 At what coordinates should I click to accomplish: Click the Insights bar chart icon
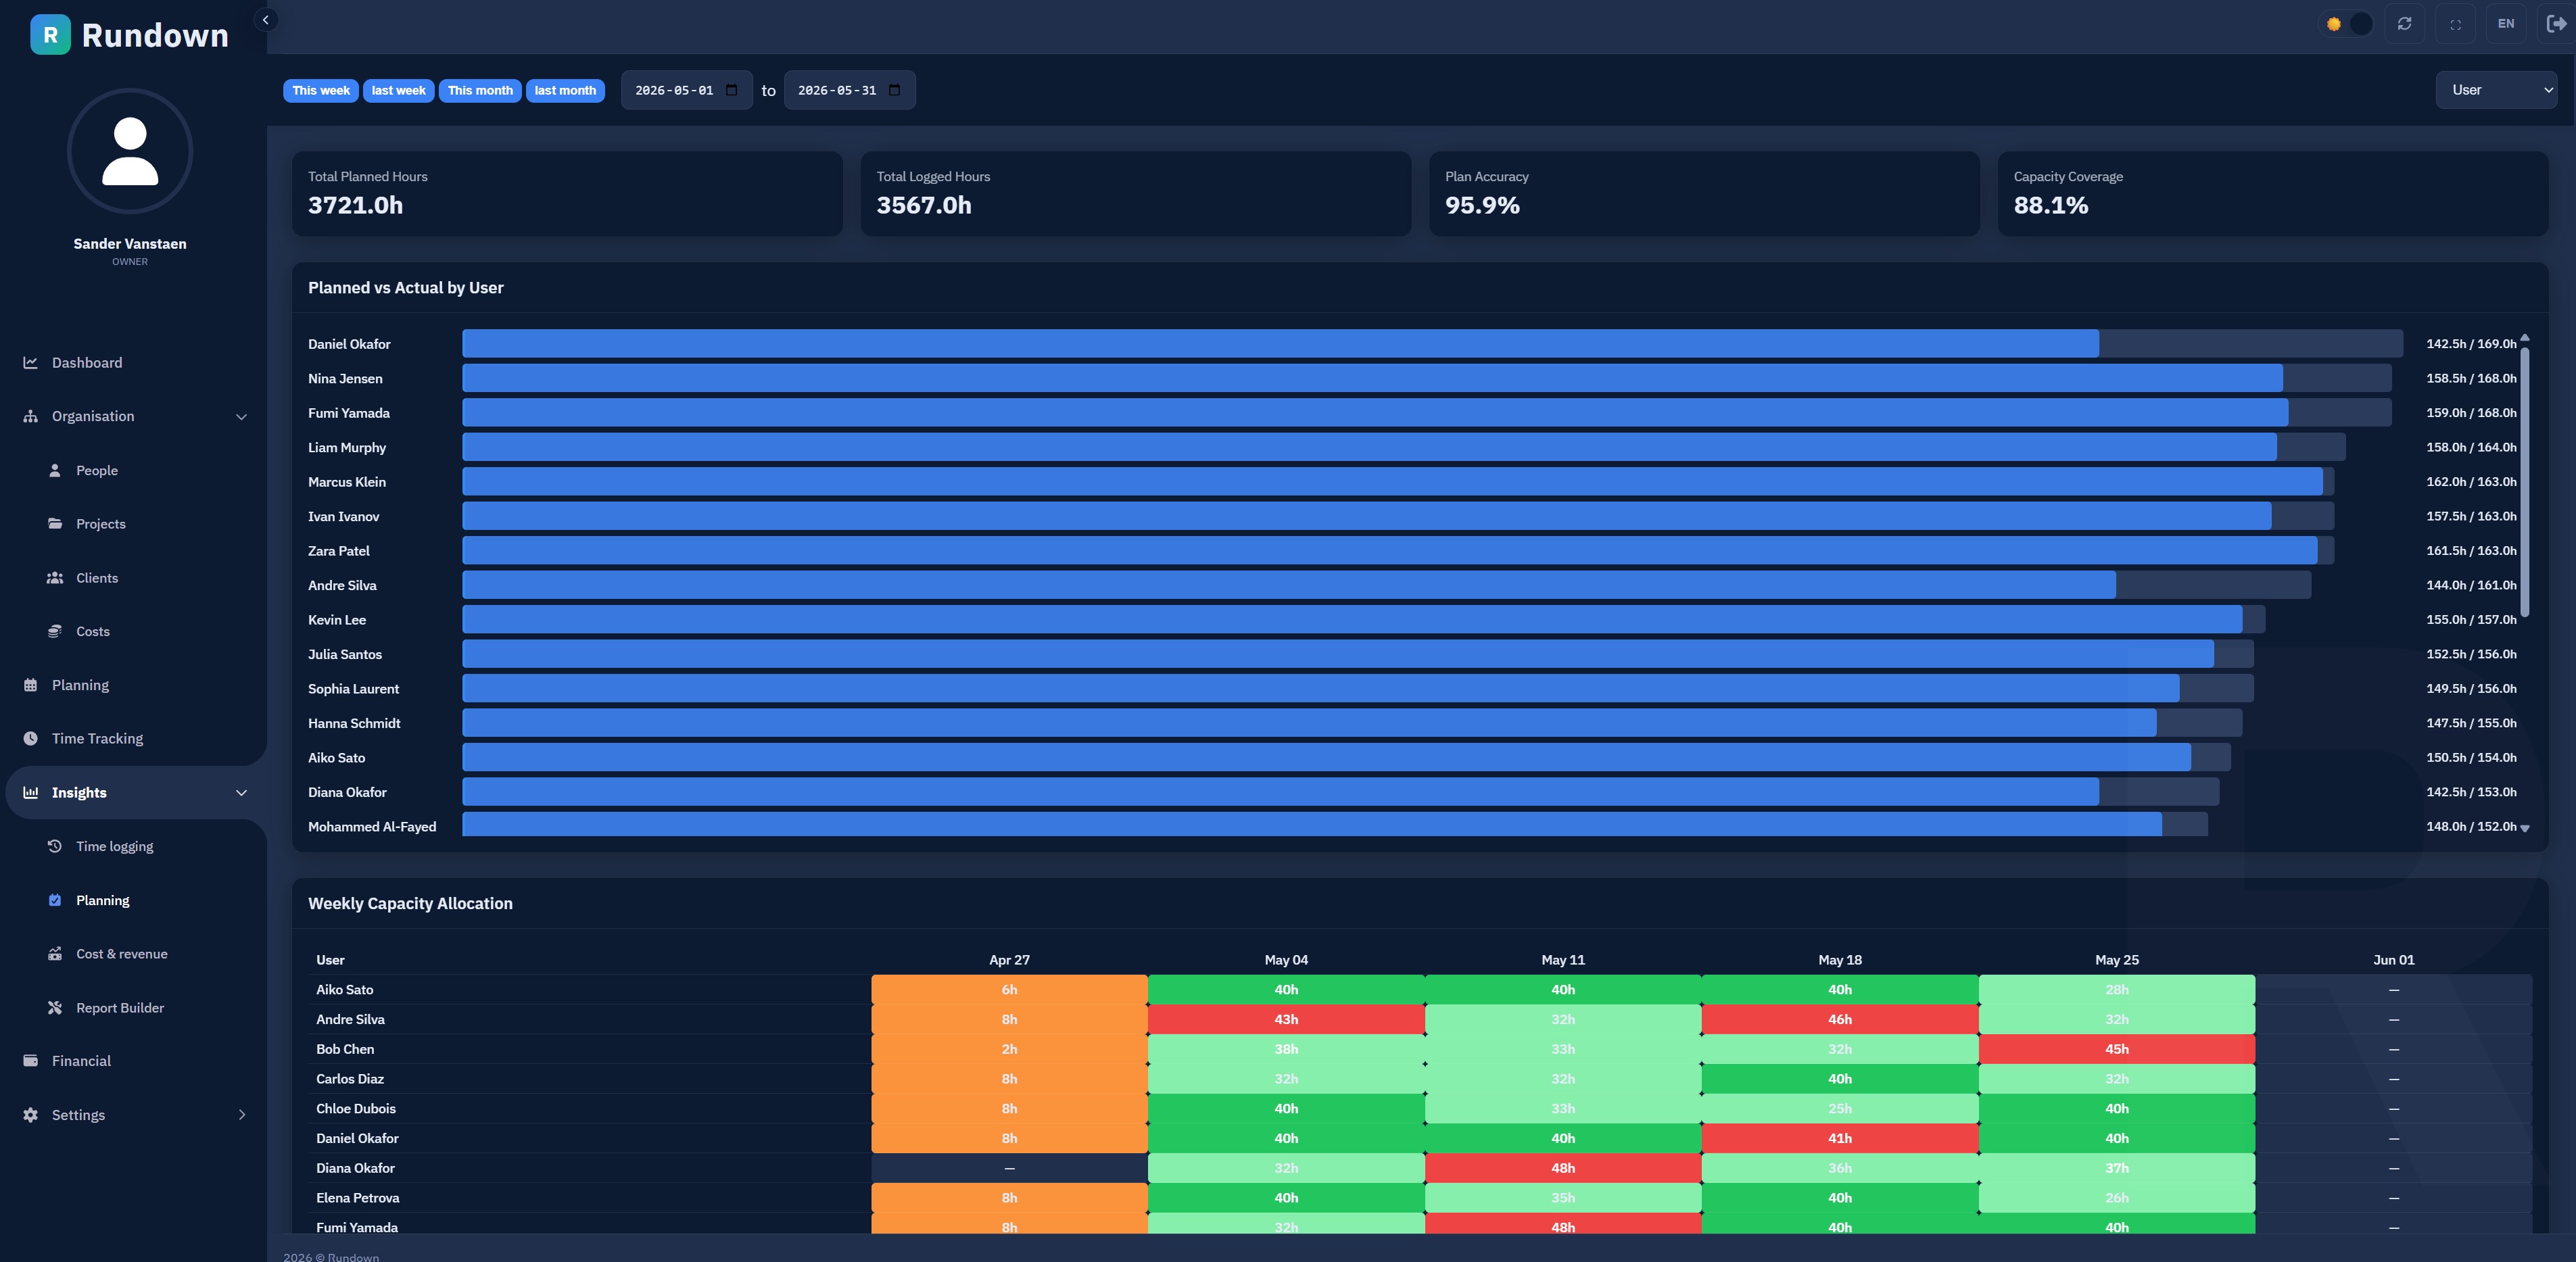tap(31, 793)
